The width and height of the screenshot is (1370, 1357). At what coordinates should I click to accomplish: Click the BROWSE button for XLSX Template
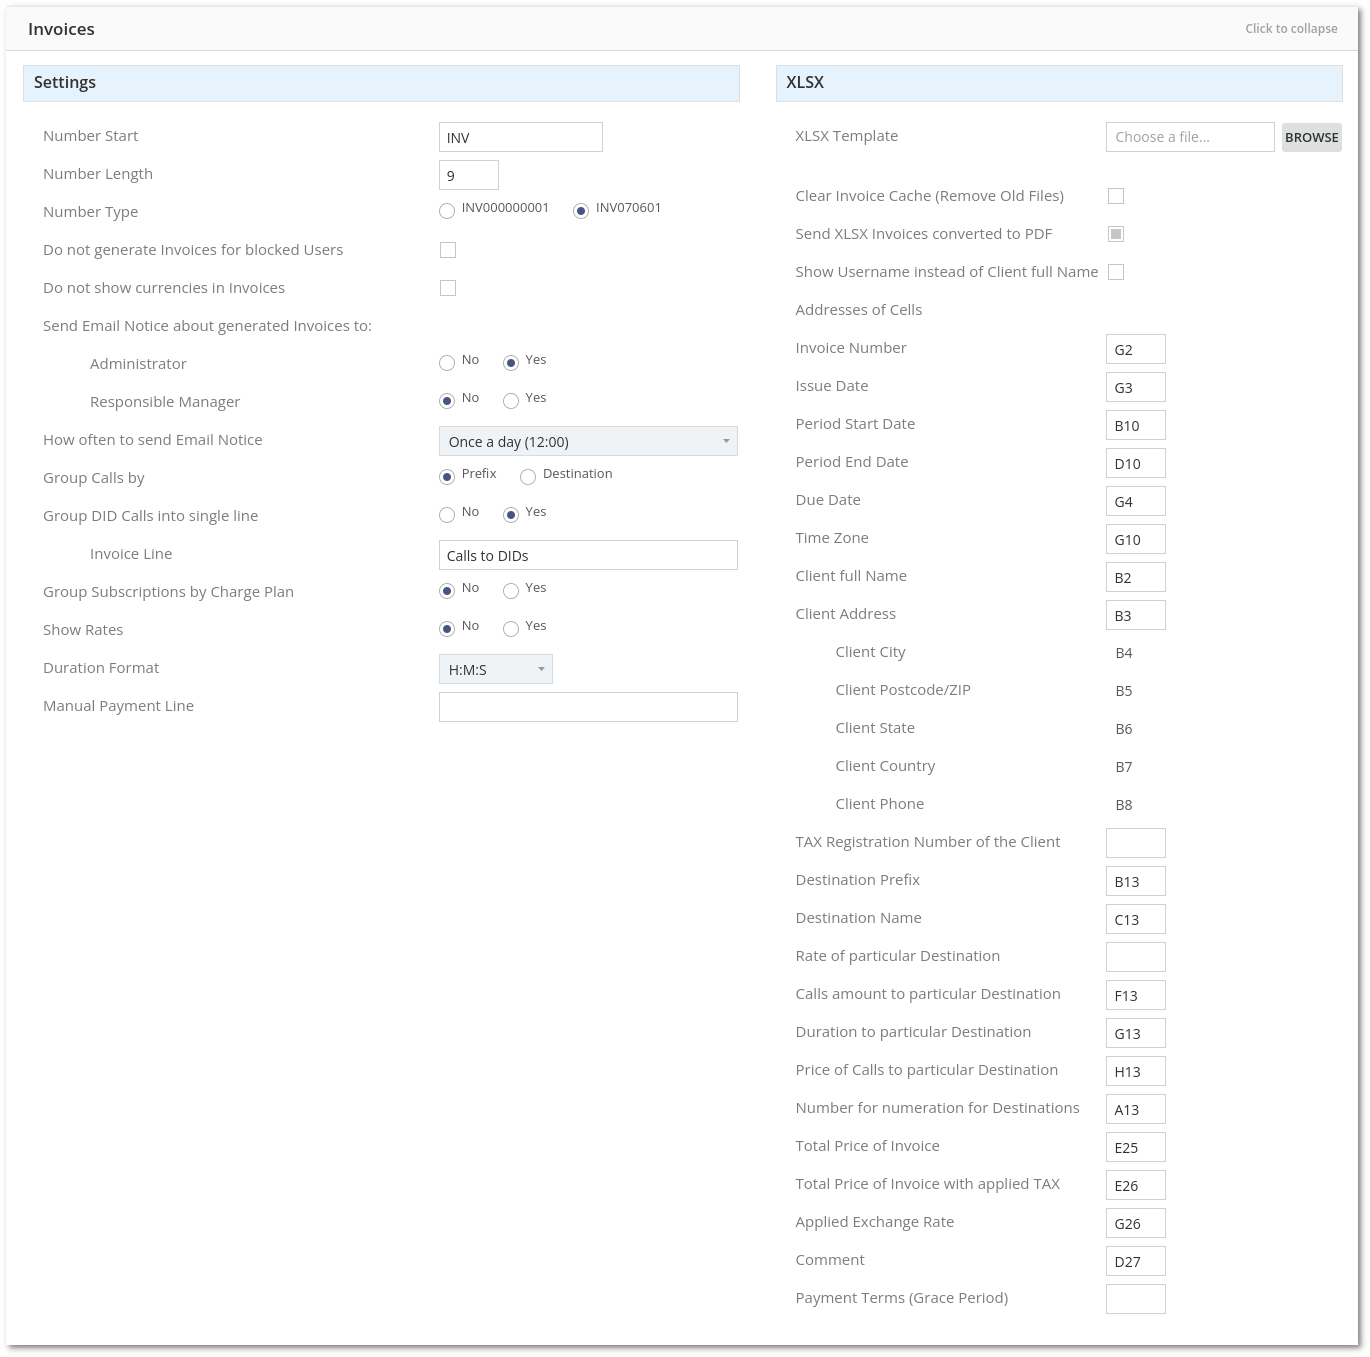[x=1311, y=137]
